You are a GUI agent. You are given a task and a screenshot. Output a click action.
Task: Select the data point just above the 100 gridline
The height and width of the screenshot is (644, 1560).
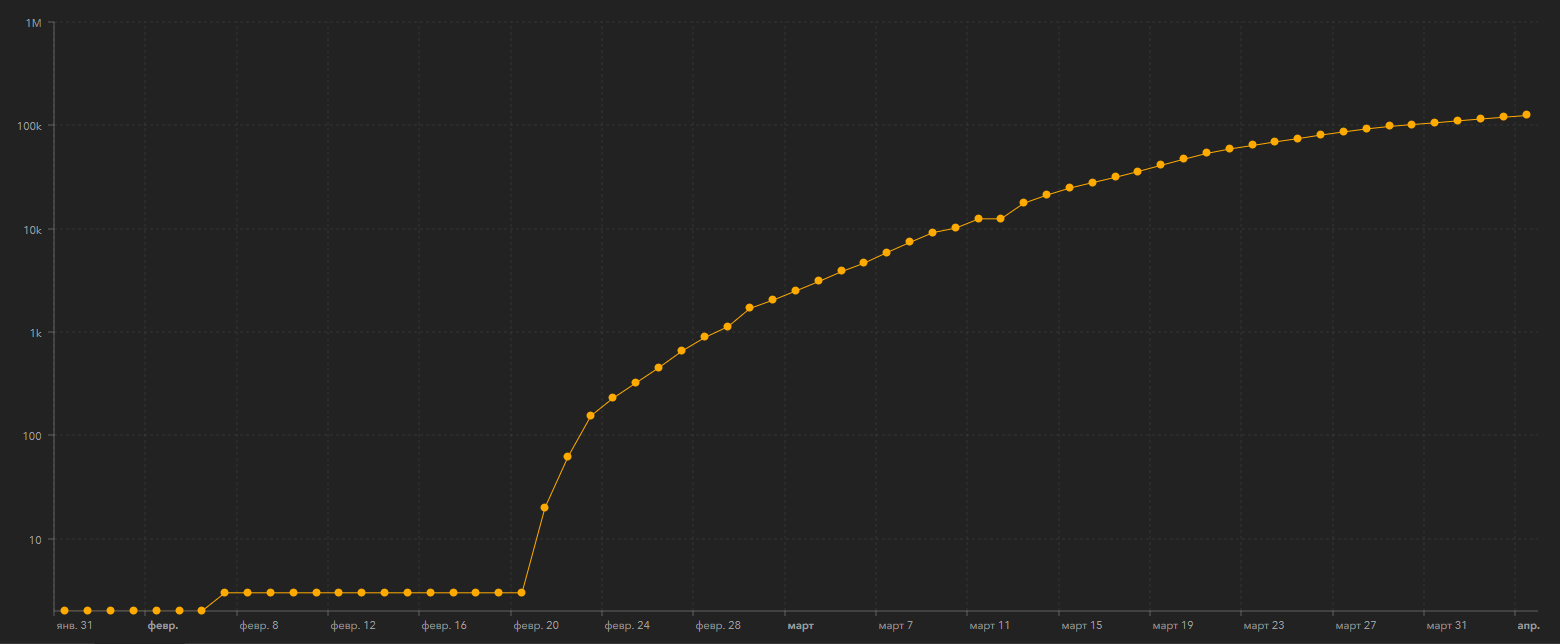pos(590,415)
